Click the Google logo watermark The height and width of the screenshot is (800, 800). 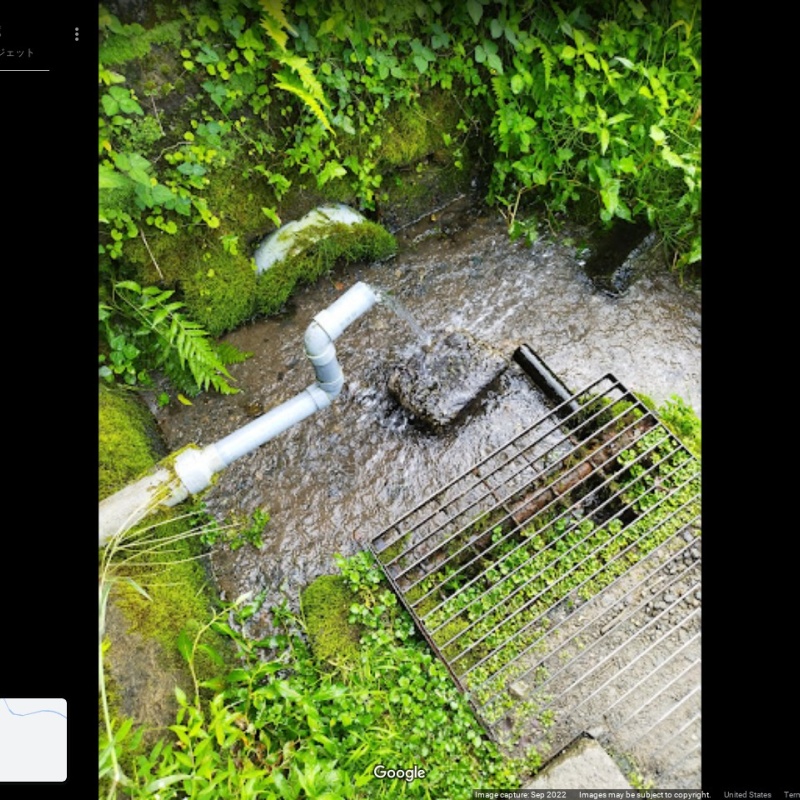(x=399, y=772)
